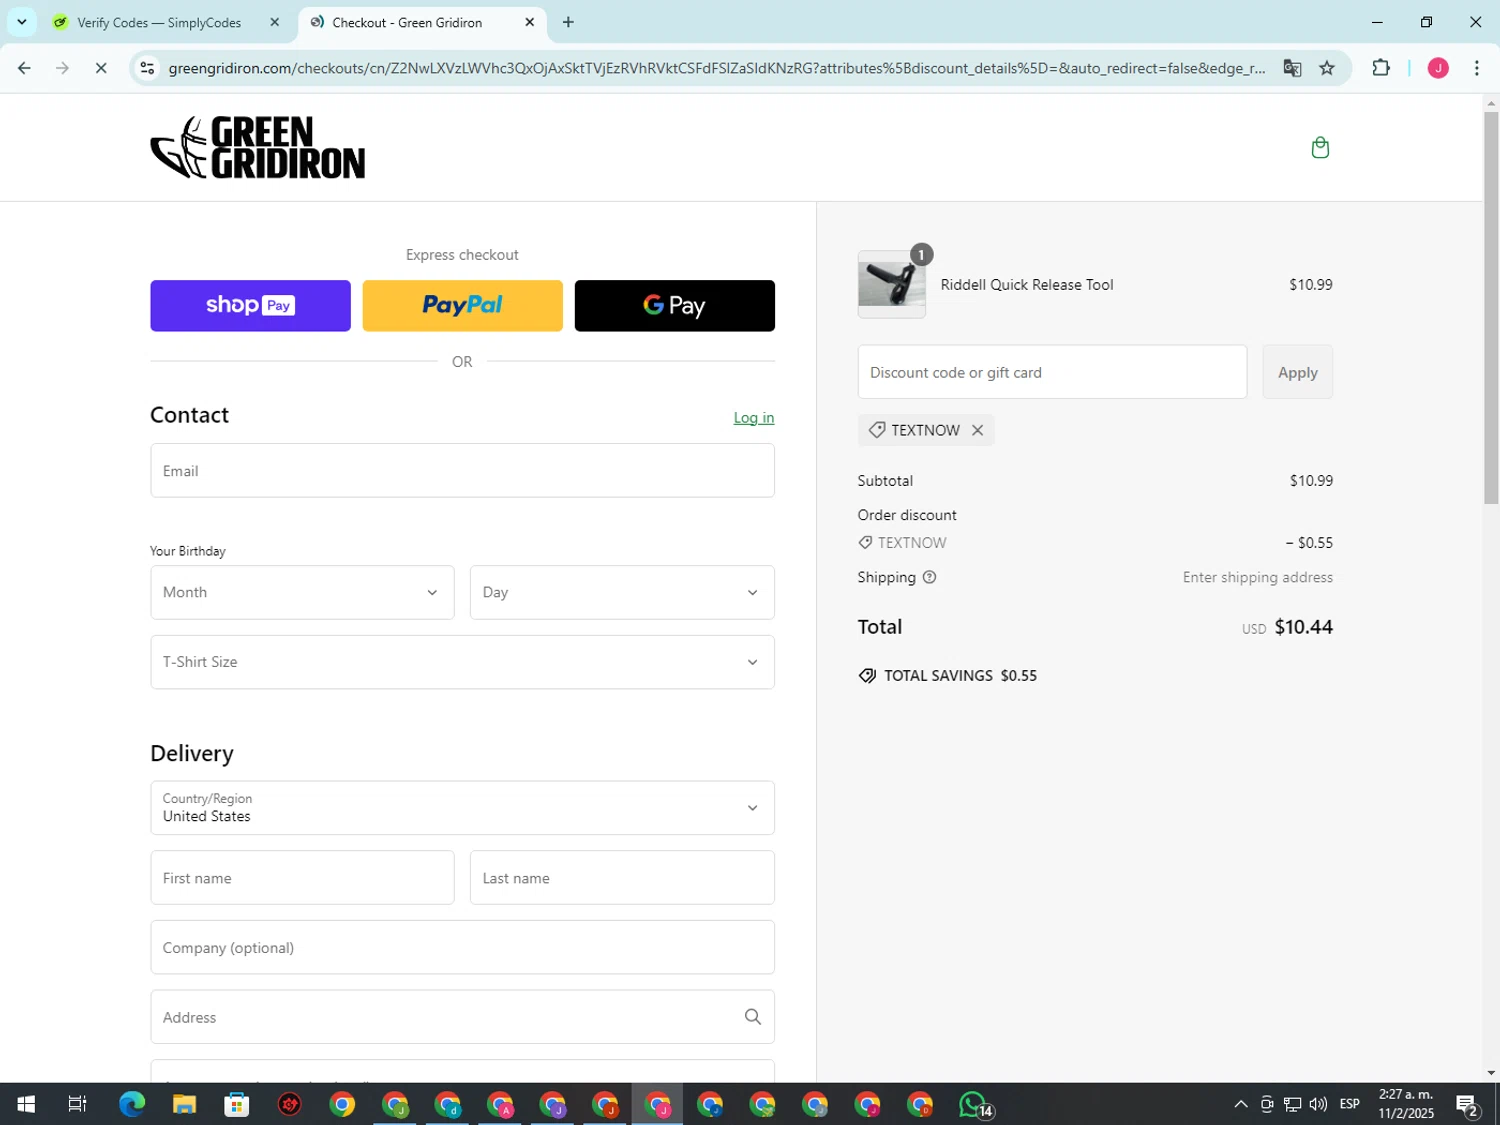
Task: Click the Log in link
Action: pyautogui.click(x=754, y=418)
